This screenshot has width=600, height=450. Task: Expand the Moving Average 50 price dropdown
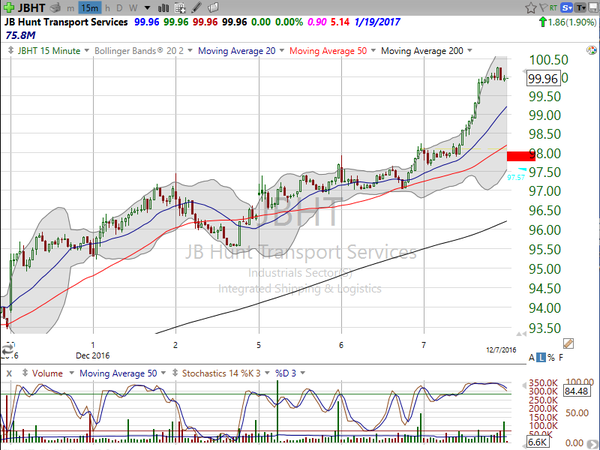[x=373, y=51]
